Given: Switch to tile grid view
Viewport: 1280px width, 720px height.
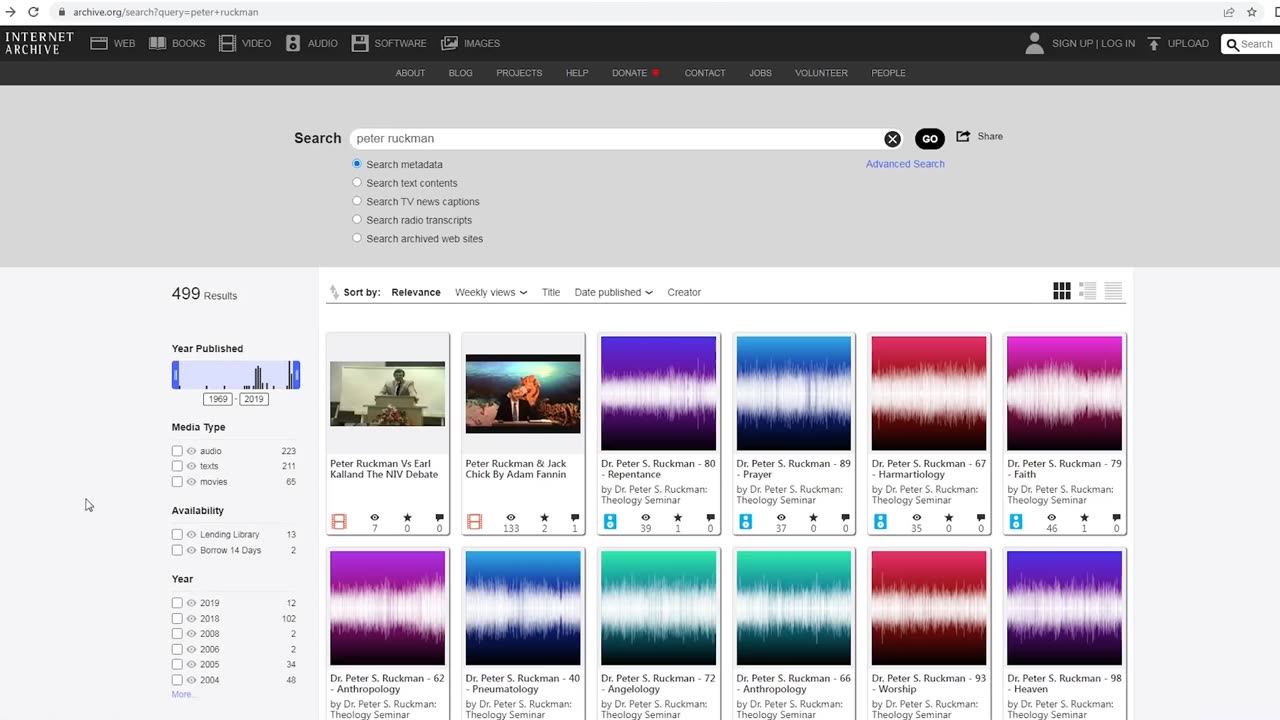Looking at the screenshot, I should pos(1062,291).
